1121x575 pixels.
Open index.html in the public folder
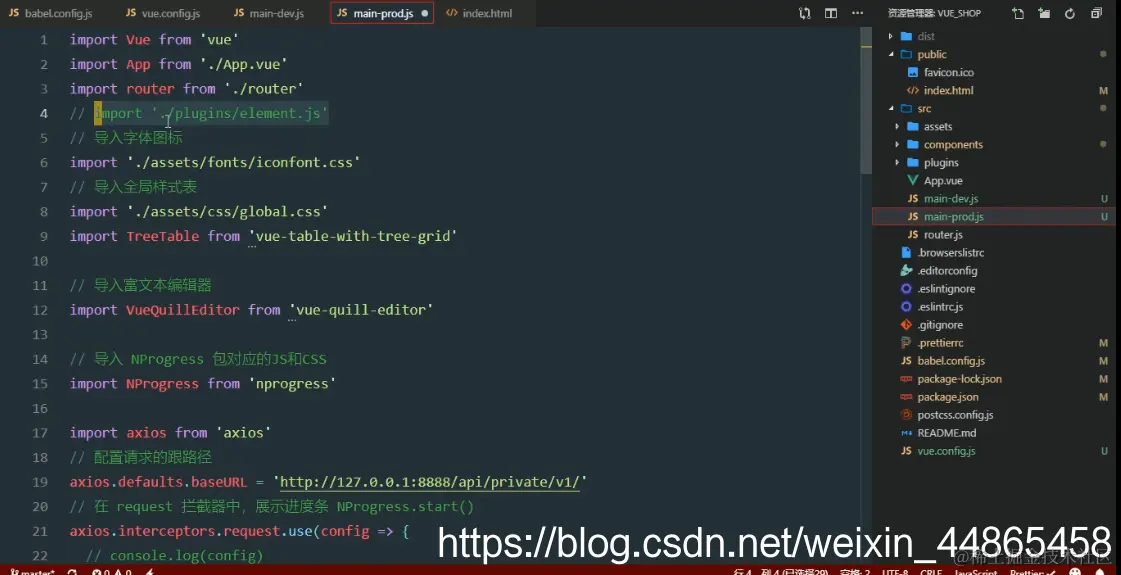click(x=948, y=90)
